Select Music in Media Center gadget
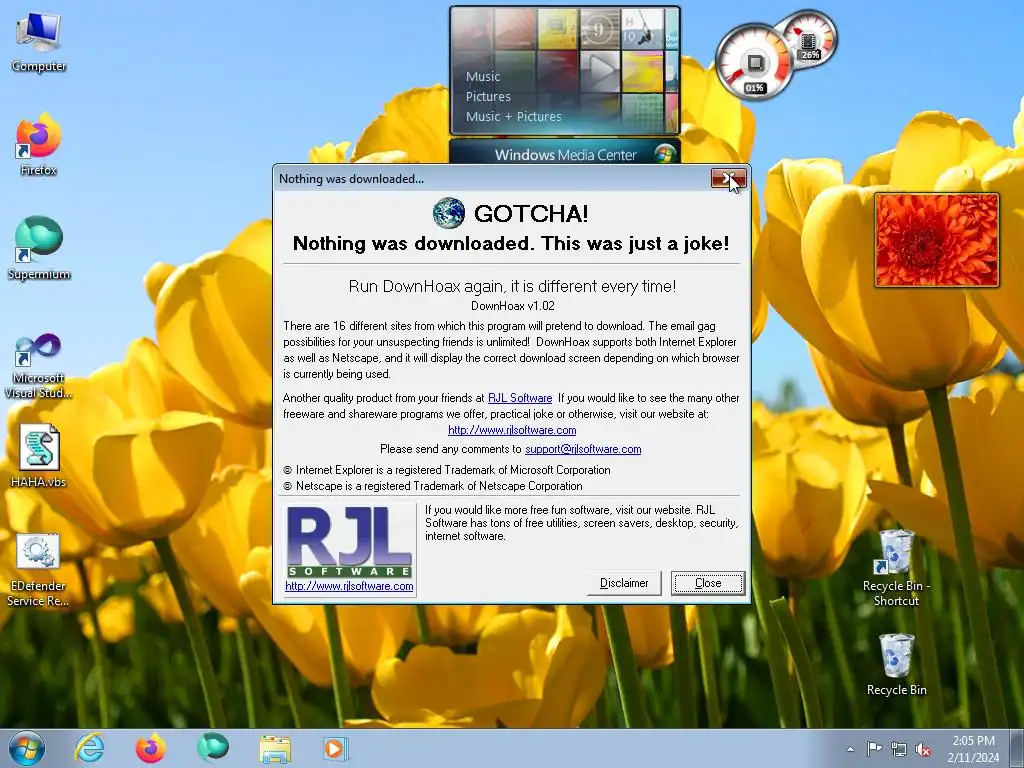1024x768 pixels. click(483, 76)
